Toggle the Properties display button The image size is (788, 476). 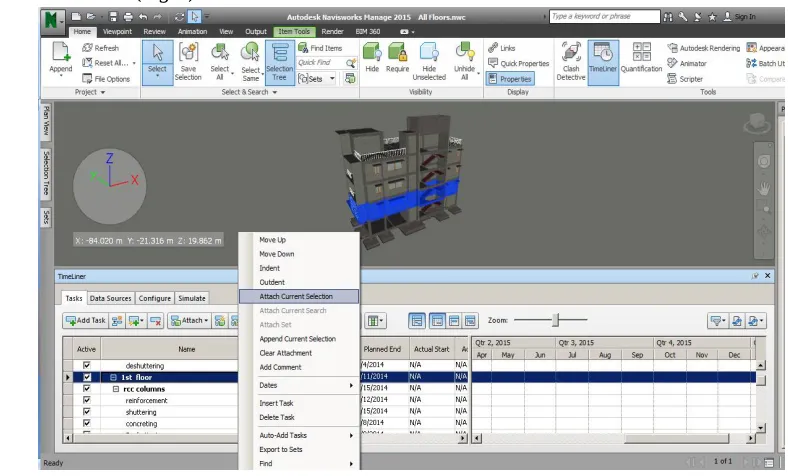(x=510, y=79)
